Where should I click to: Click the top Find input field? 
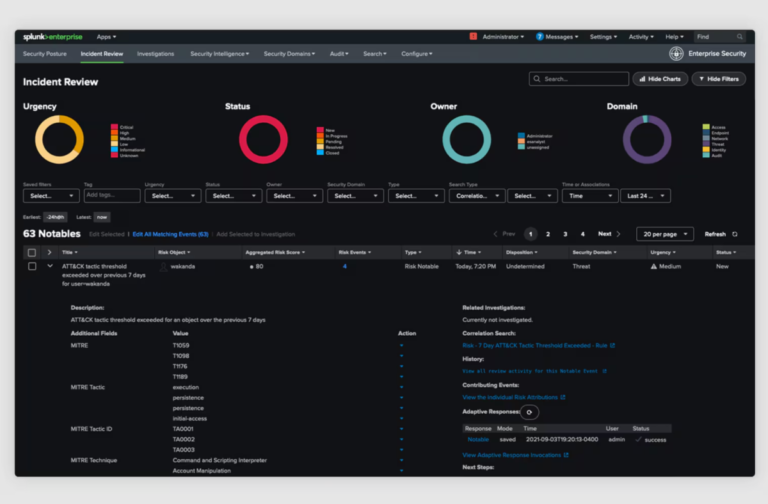click(720, 37)
